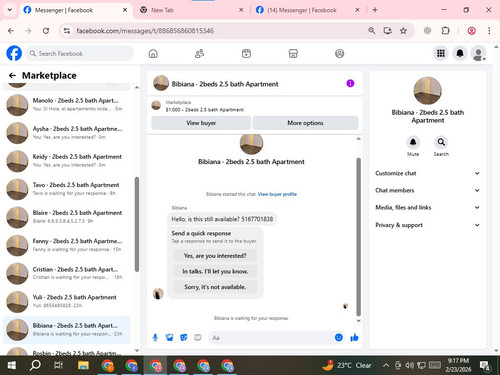This screenshot has height=375, width=500.
Task: Open the Tavo conversation
Action: coord(67,189)
